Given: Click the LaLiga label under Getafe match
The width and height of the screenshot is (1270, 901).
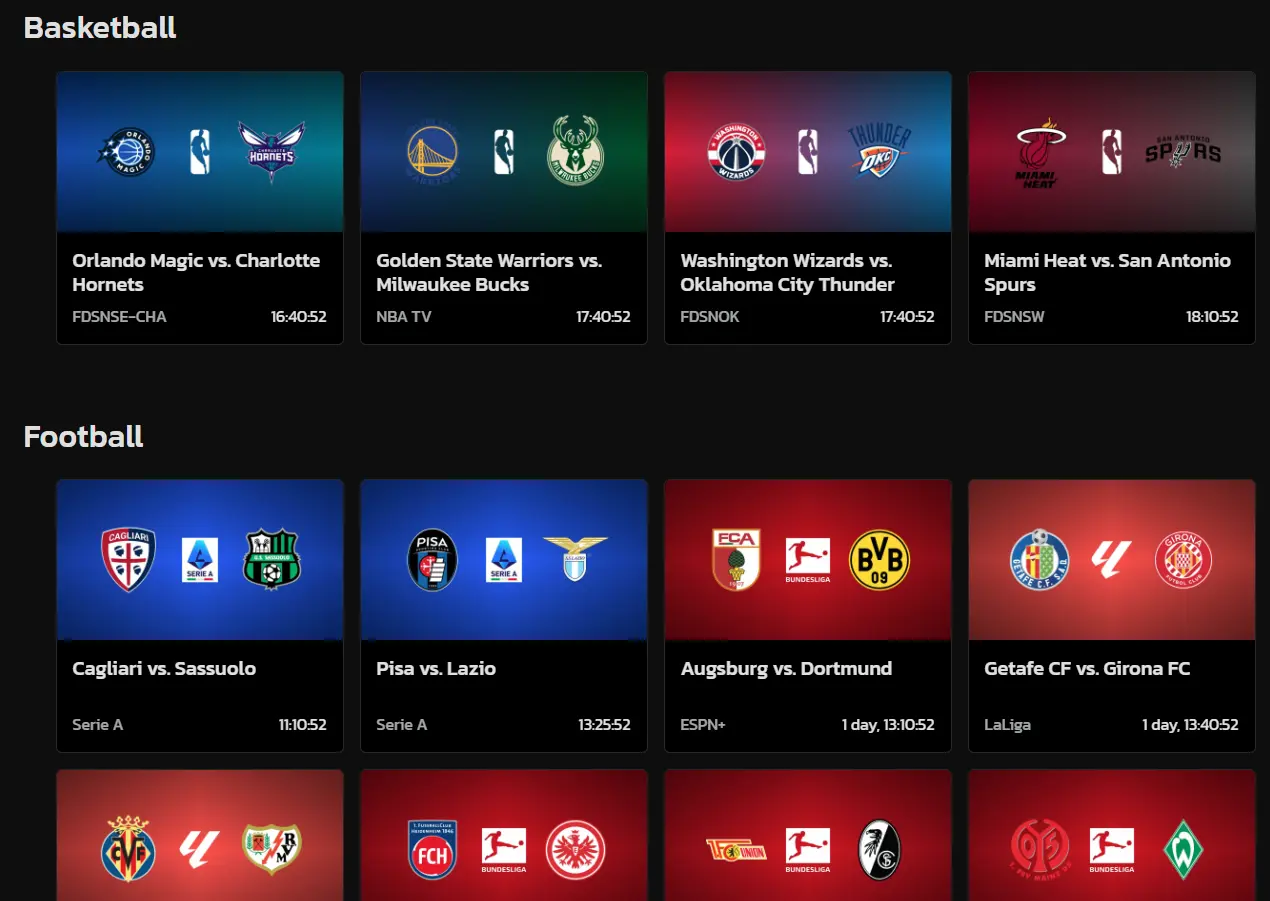Looking at the screenshot, I should coord(1007,725).
